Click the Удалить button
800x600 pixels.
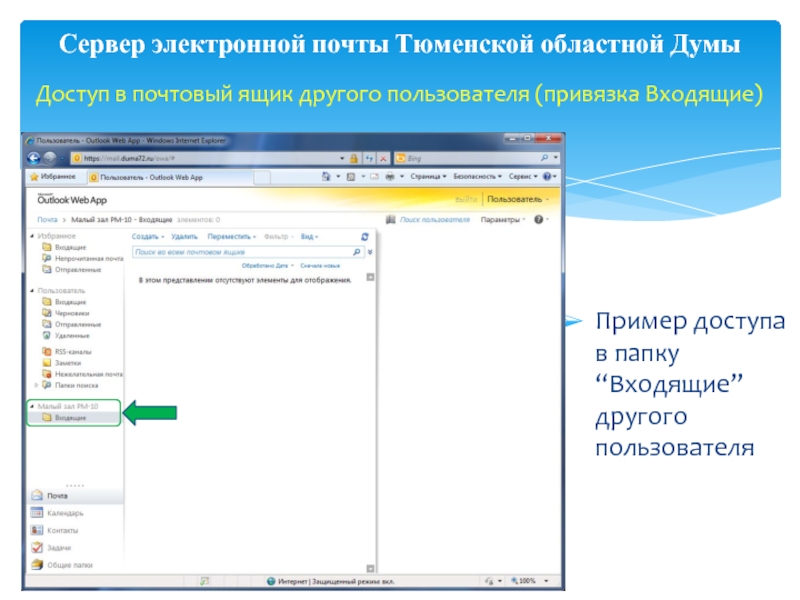pos(184,237)
